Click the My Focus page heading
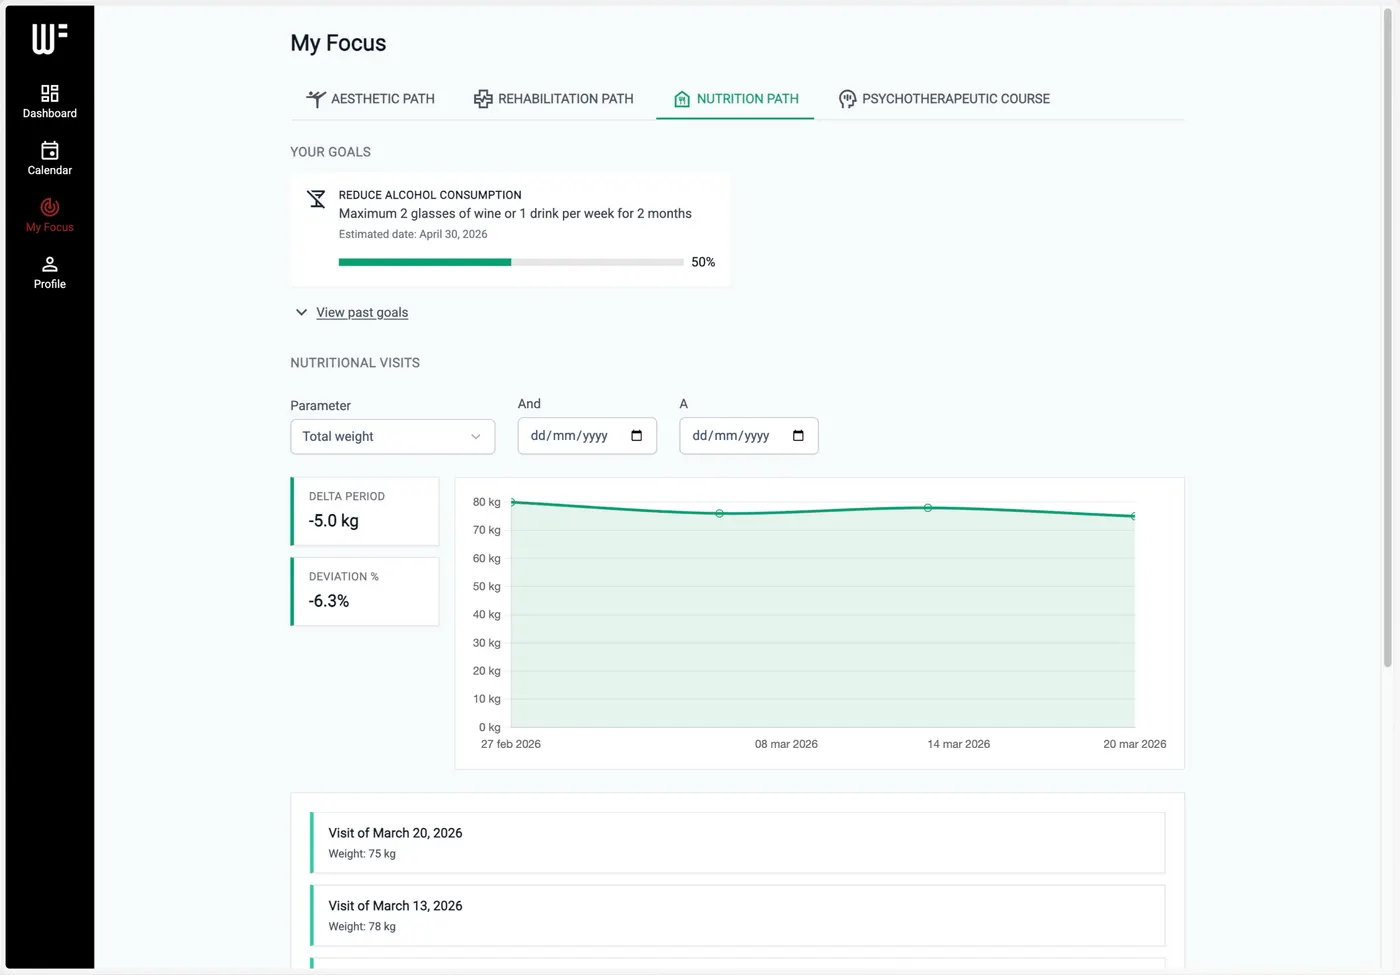Screen dimensions: 1400x975 tap(338, 43)
